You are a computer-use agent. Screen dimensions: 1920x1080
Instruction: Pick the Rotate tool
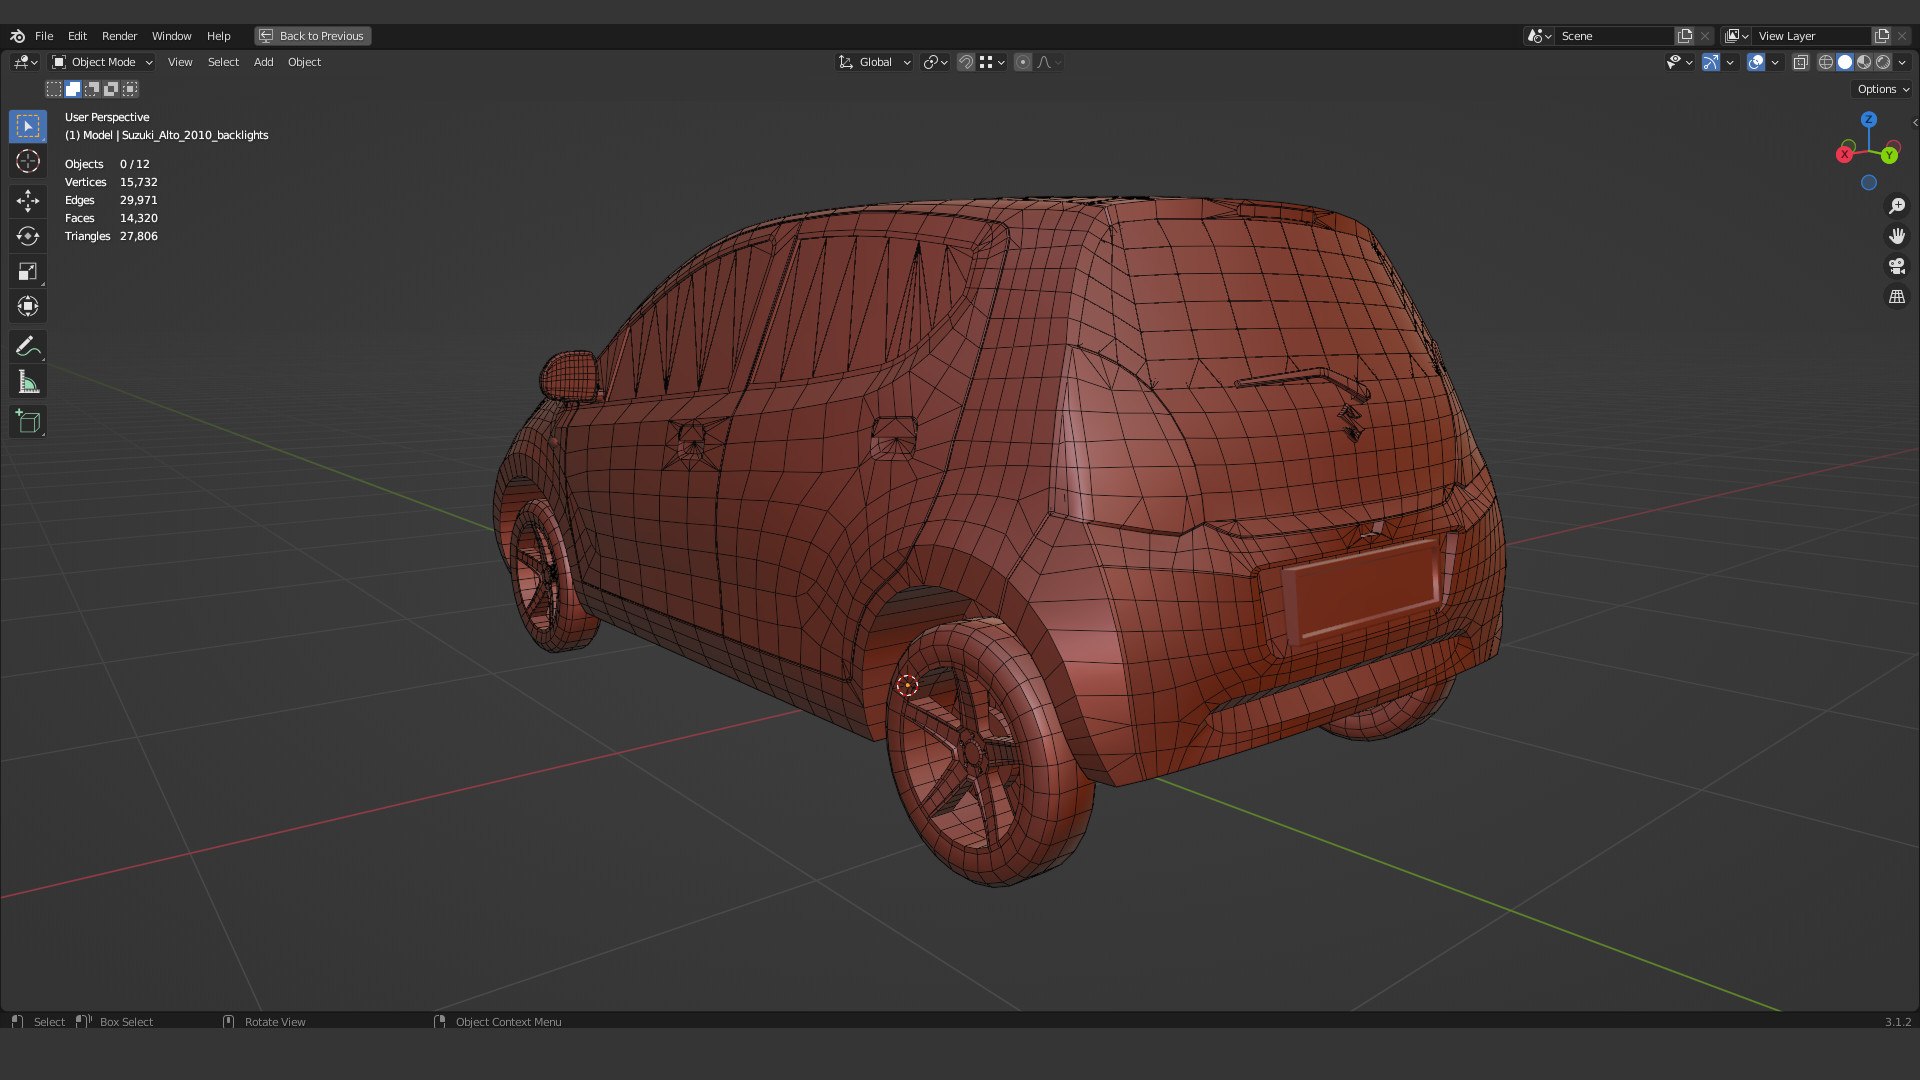click(28, 236)
